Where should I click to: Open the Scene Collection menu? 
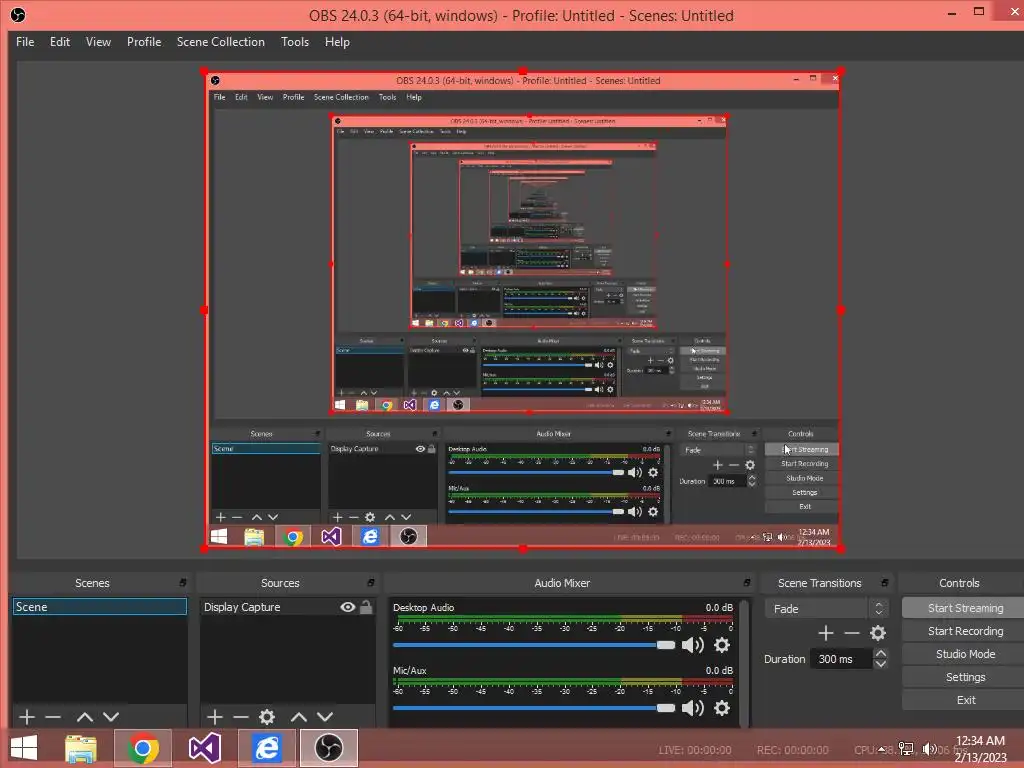(221, 42)
